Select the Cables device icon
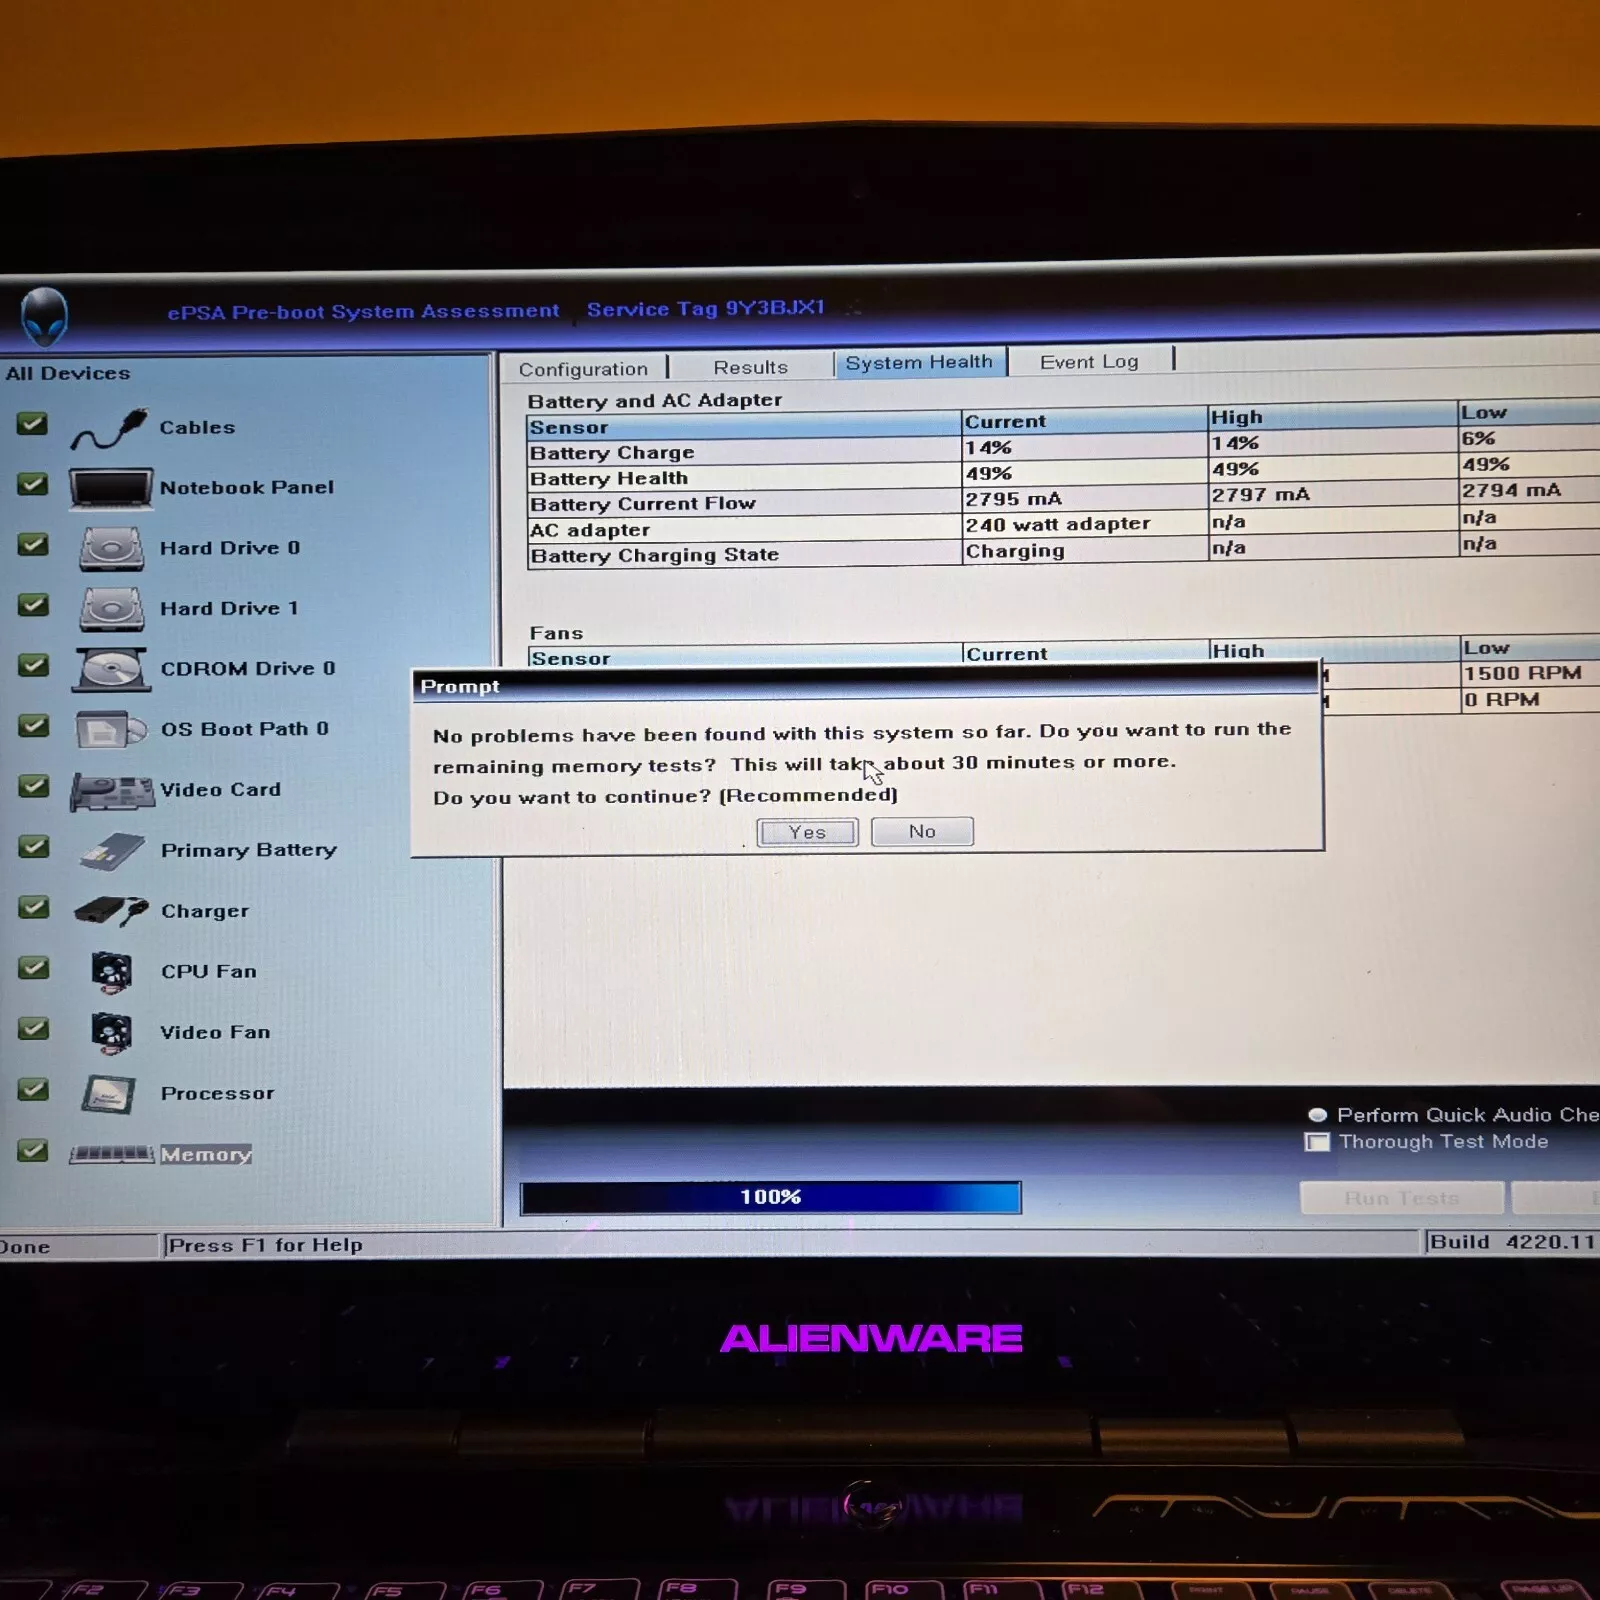1600x1600 pixels. click(110, 430)
